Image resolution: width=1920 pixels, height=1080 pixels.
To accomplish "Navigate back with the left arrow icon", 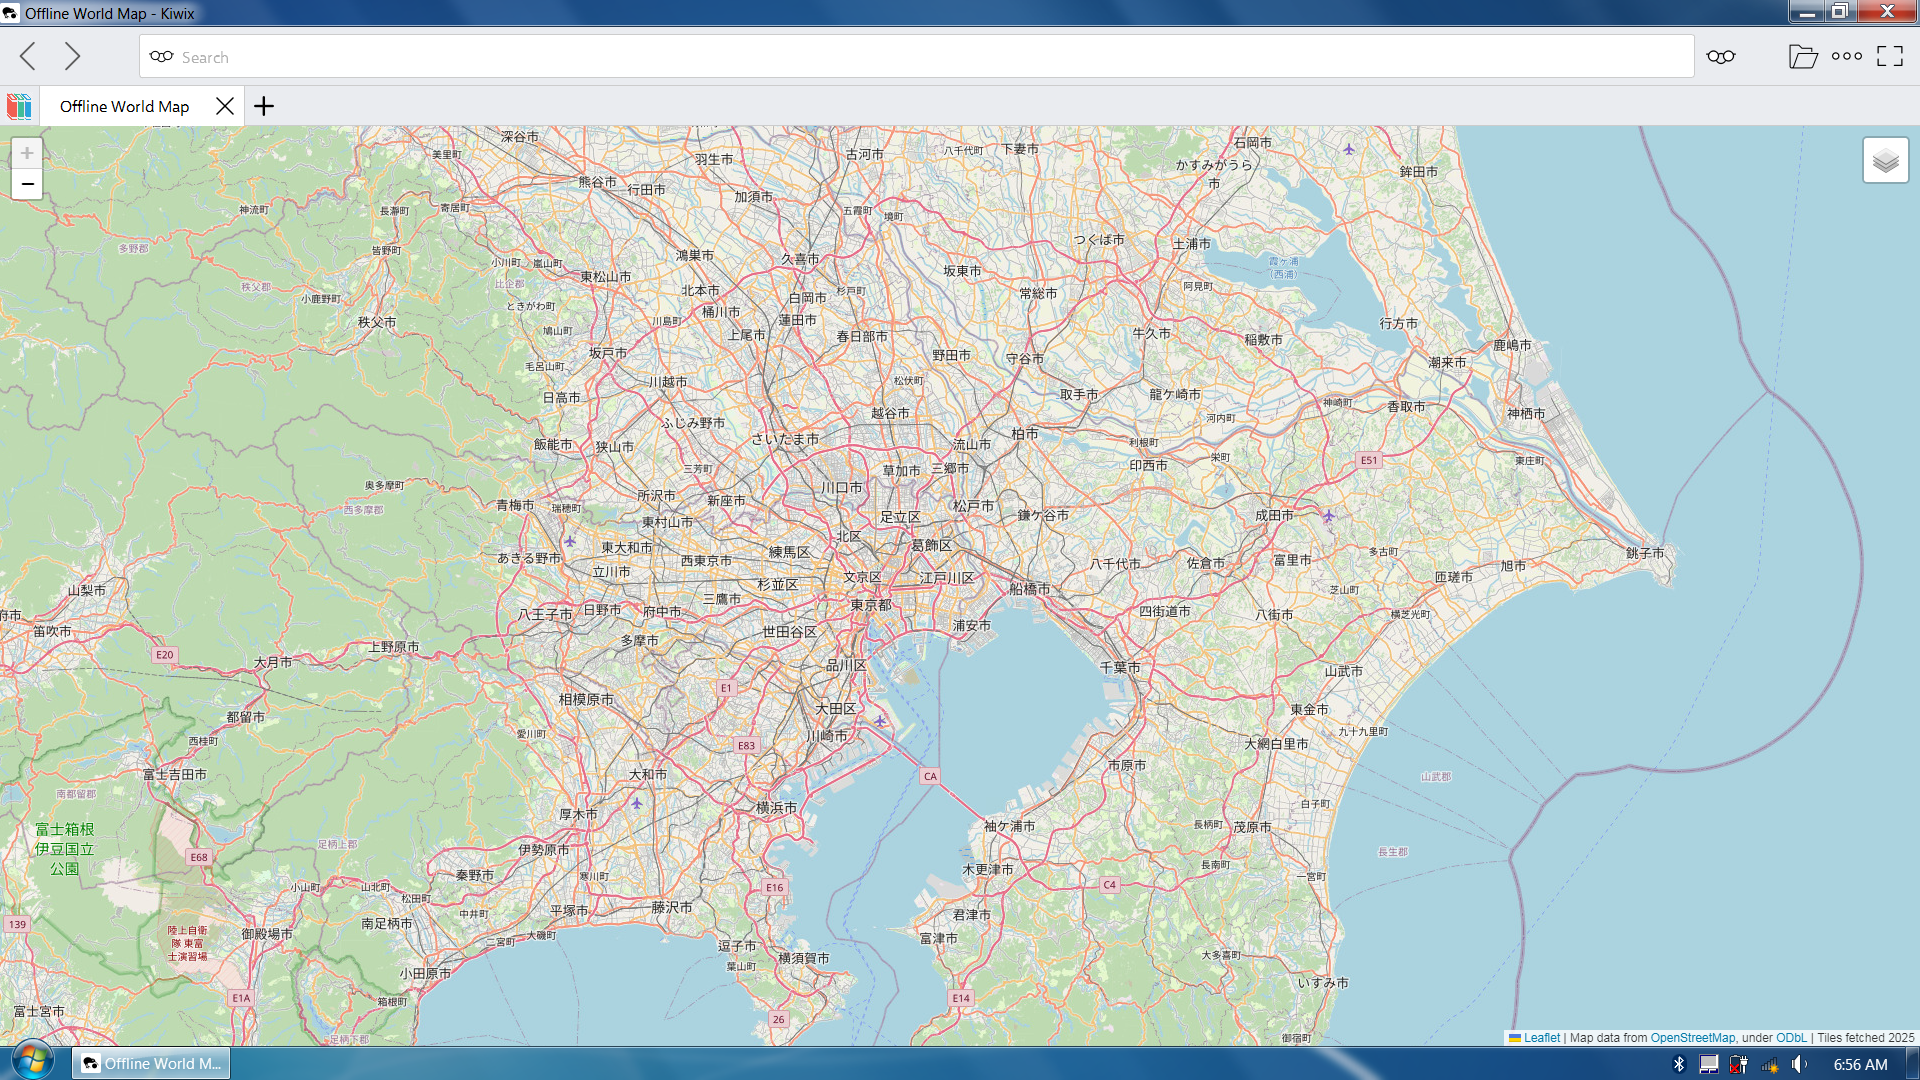I will coord(27,57).
